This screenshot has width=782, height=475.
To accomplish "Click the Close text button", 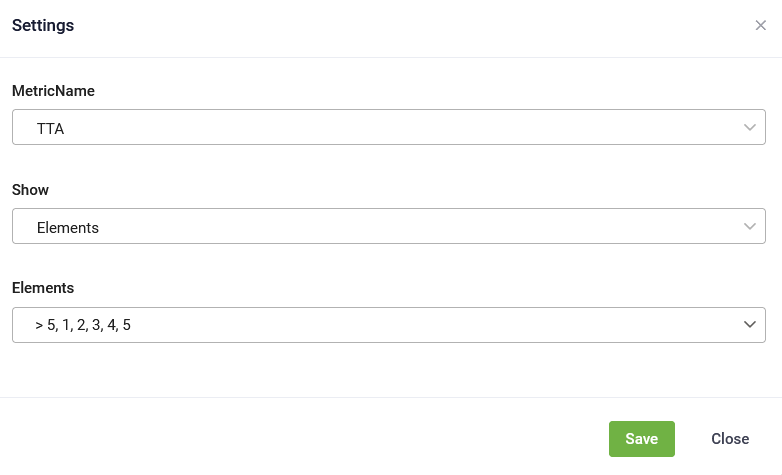I will [730, 439].
